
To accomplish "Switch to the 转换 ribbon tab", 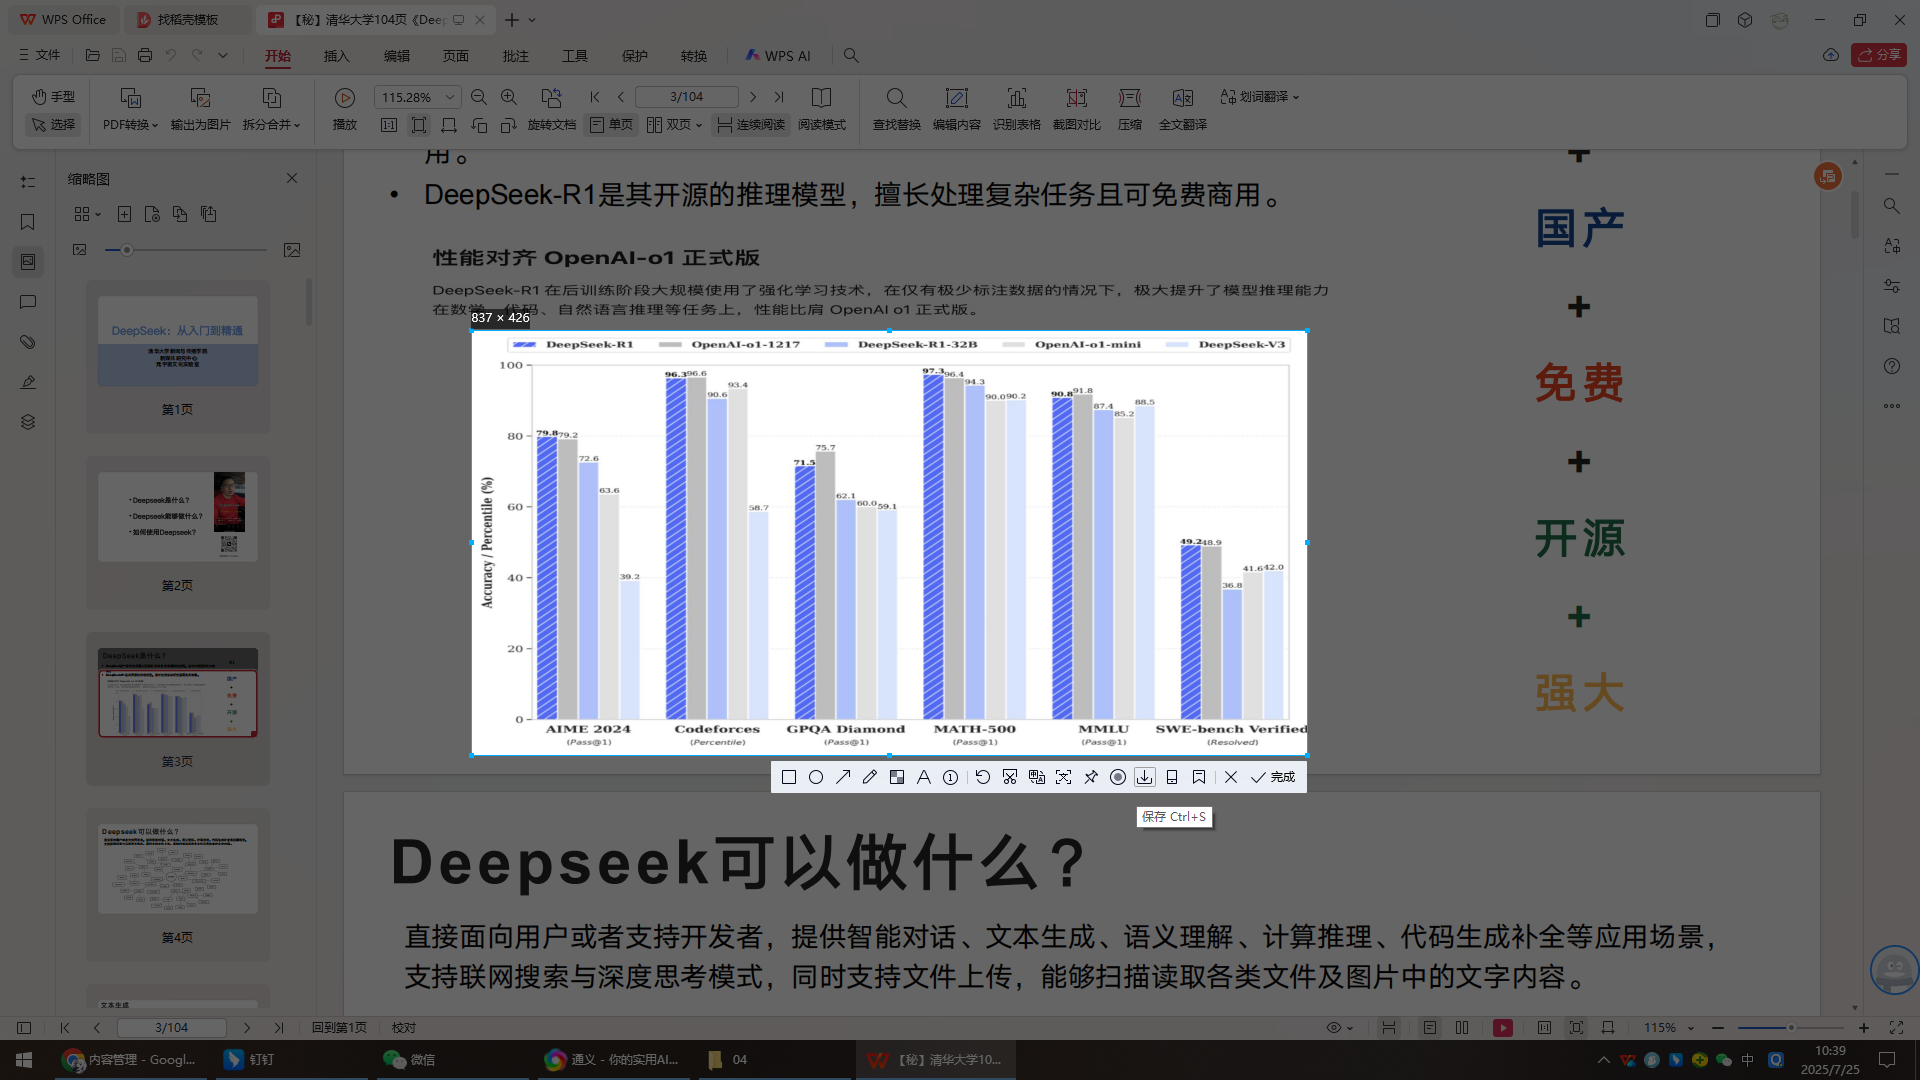I will (x=694, y=56).
